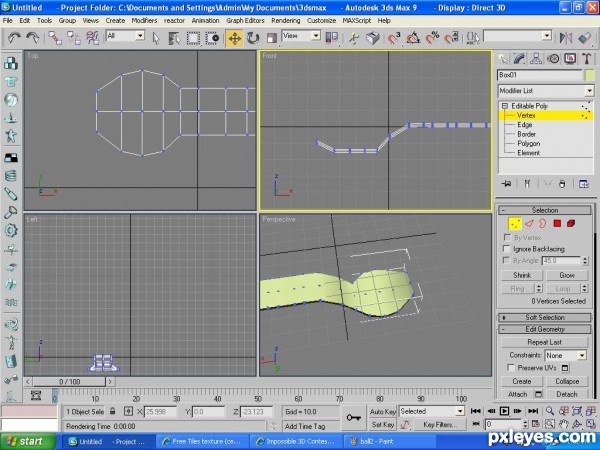
Task: Toggle Vertex sub-object selection icon
Action: (515, 223)
